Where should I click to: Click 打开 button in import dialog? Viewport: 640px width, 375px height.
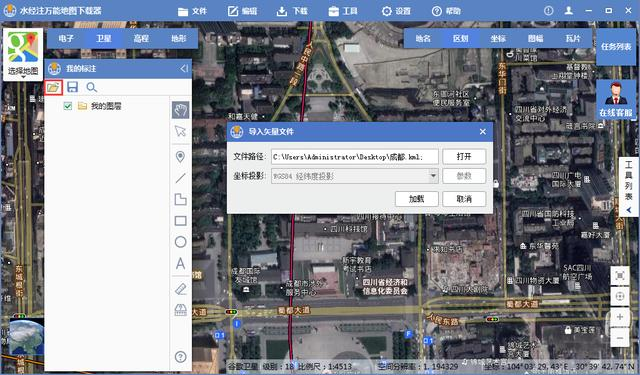(x=464, y=157)
